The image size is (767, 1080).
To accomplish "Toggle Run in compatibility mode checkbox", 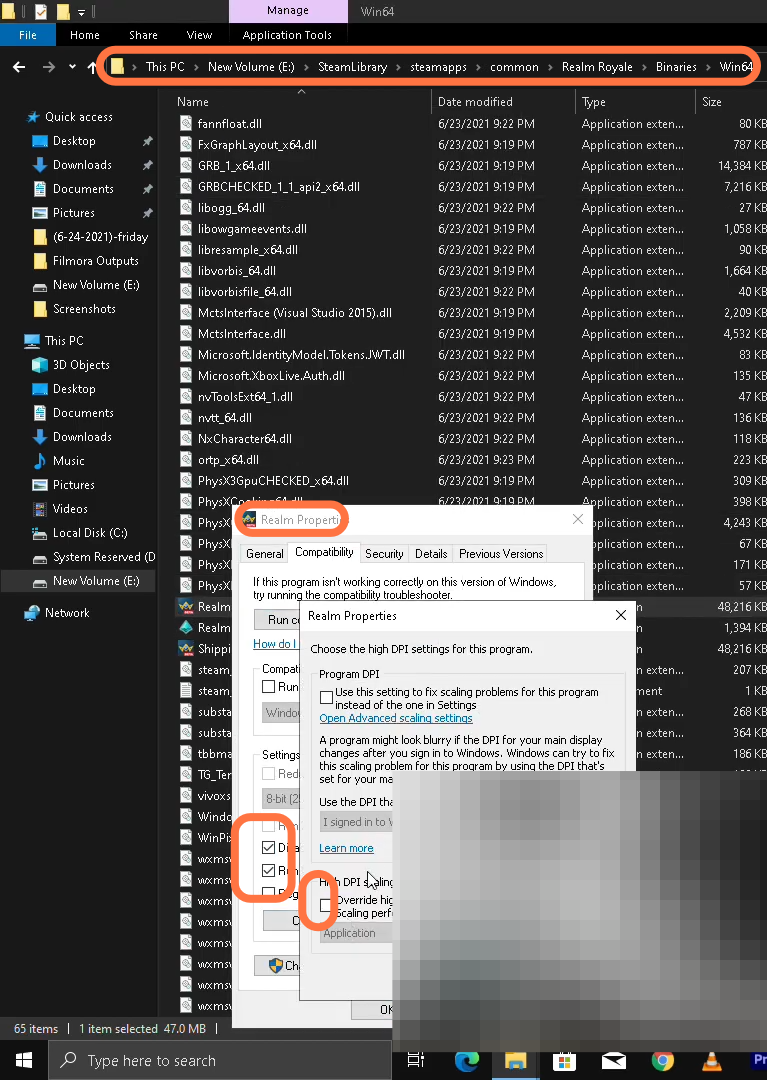I will click(x=269, y=687).
